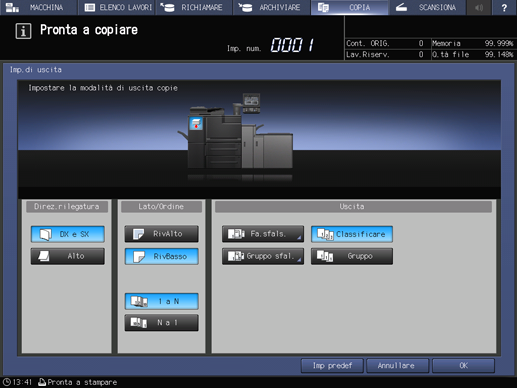Go to the ARCHIVIARE tab
The height and width of the screenshot is (388, 517).
pos(272,7)
